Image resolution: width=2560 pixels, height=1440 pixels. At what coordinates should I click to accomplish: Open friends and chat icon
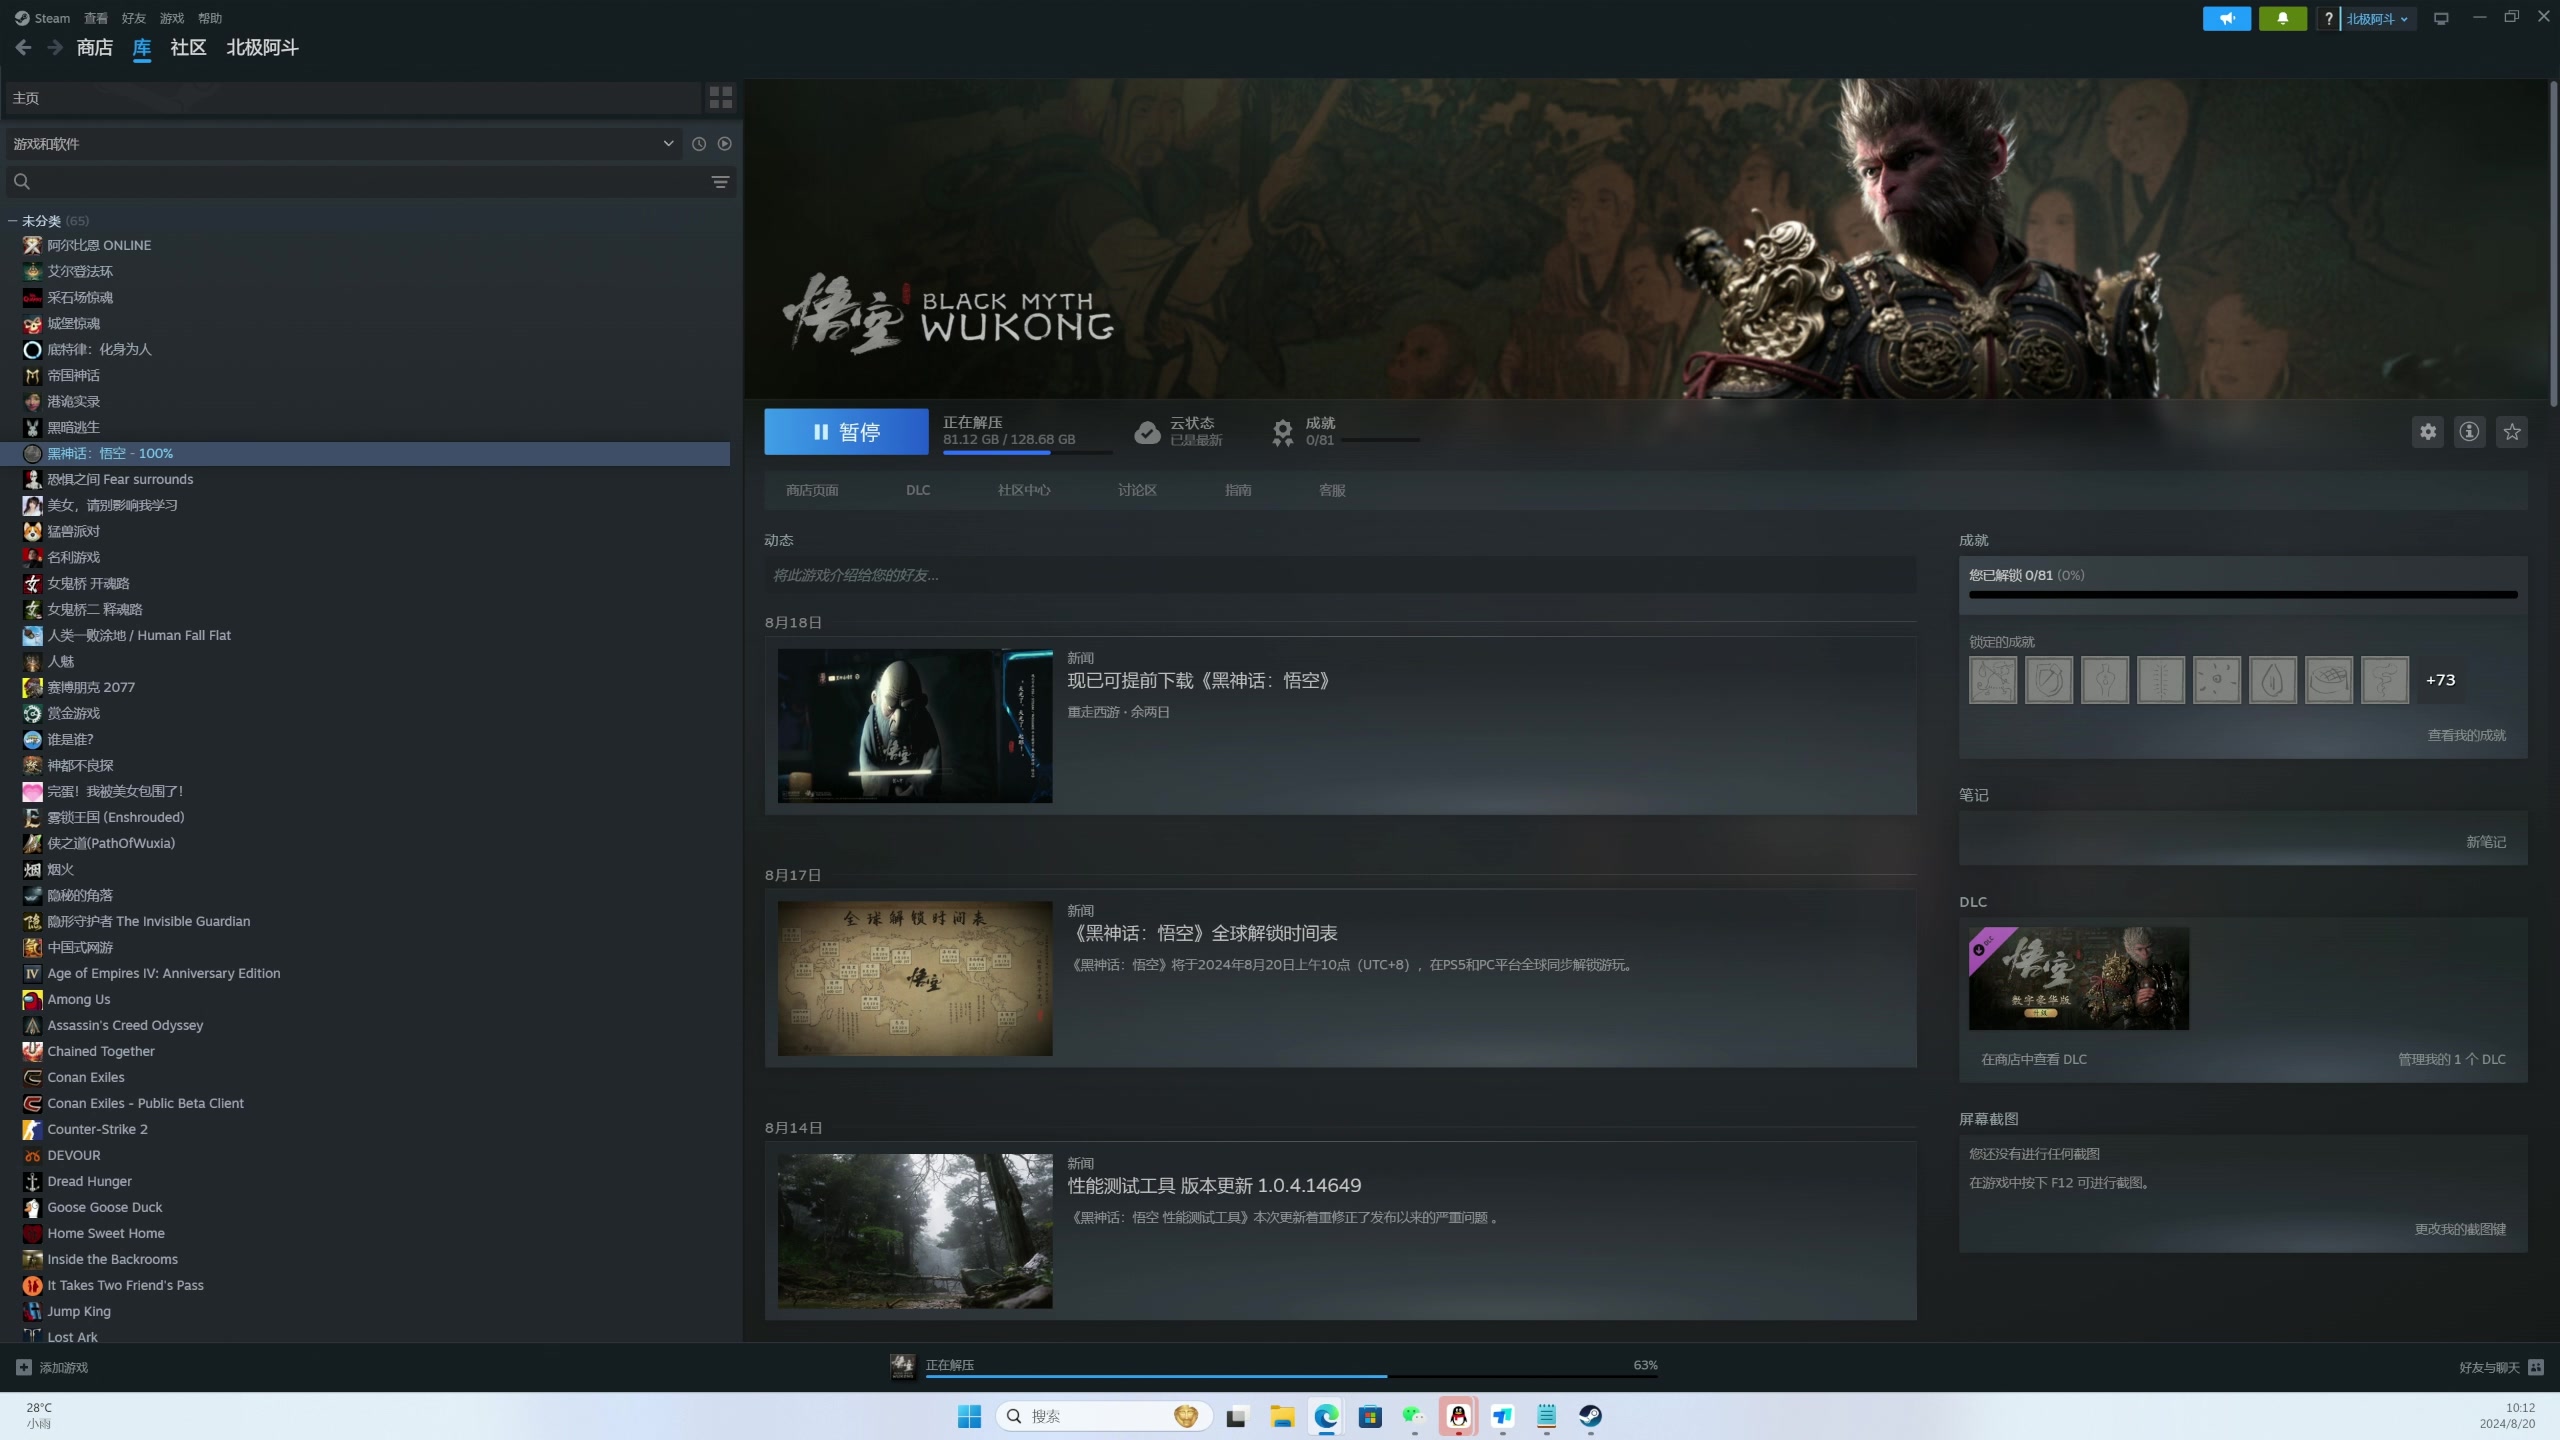tap(2536, 1367)
